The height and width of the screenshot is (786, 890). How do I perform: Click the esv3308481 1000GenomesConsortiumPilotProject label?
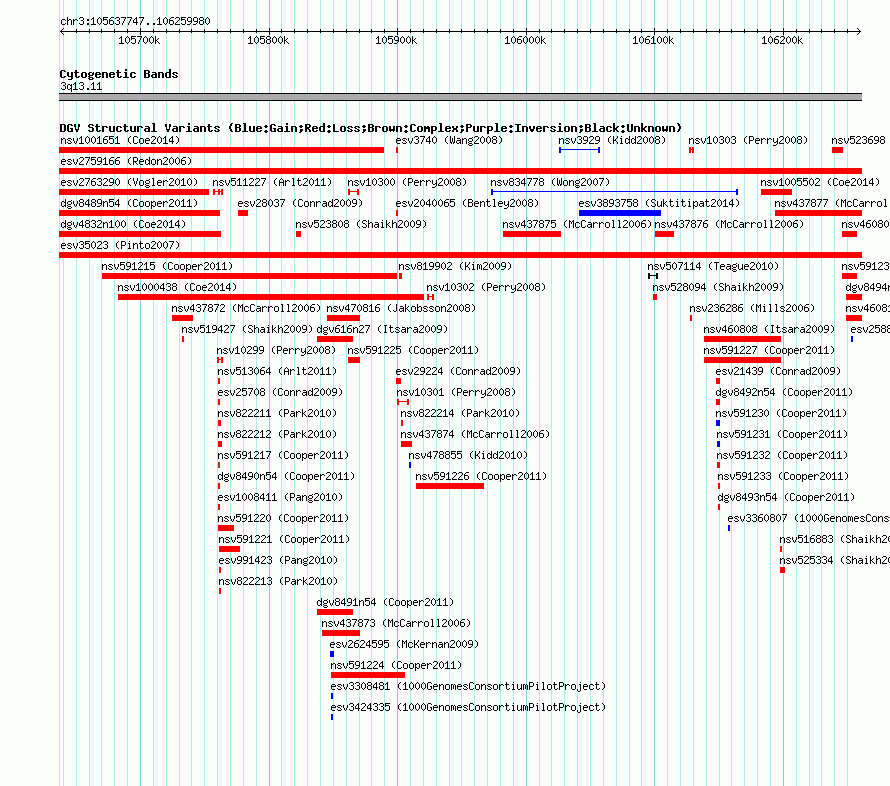(468, 686)
